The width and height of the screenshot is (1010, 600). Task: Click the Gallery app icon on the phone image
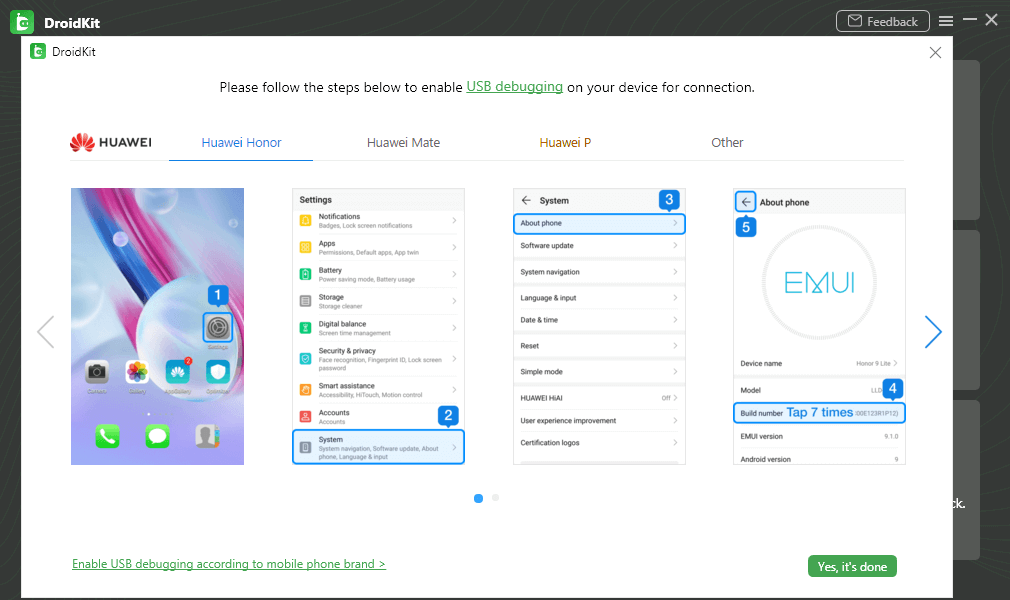click(137, 372)
